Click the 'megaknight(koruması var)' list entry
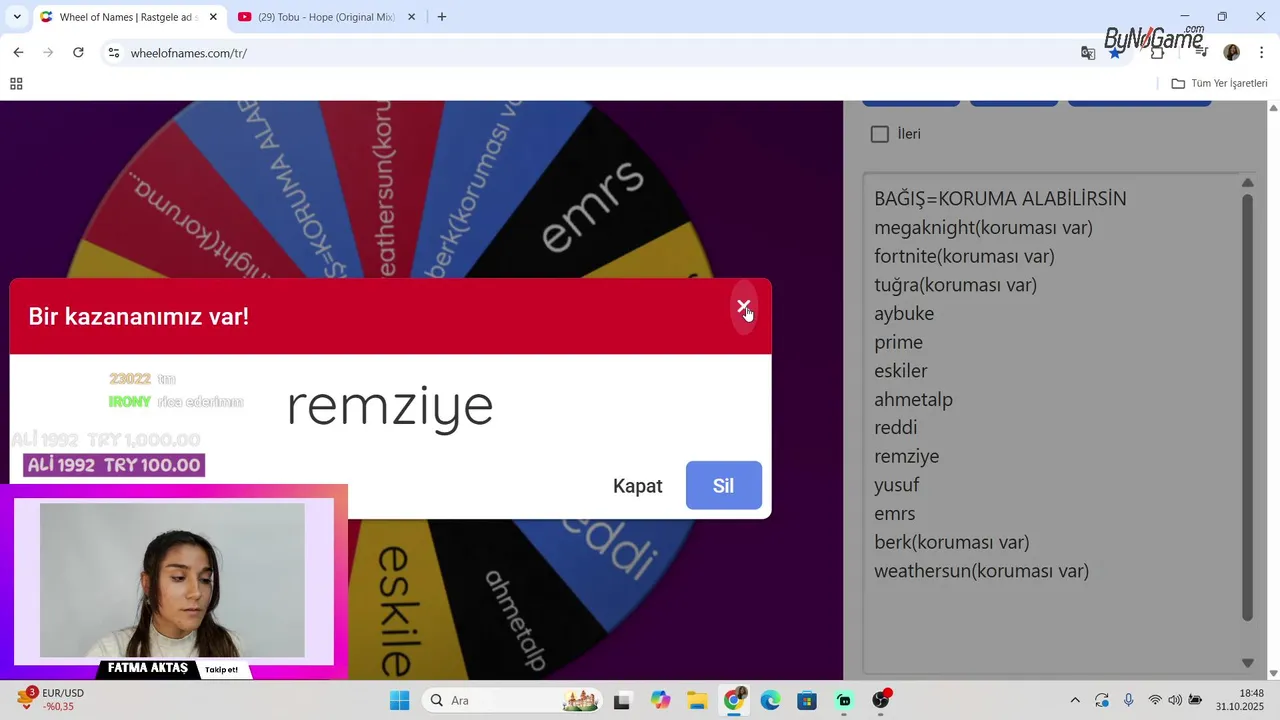Viewport: 1280px width, 720px height. 983,228
